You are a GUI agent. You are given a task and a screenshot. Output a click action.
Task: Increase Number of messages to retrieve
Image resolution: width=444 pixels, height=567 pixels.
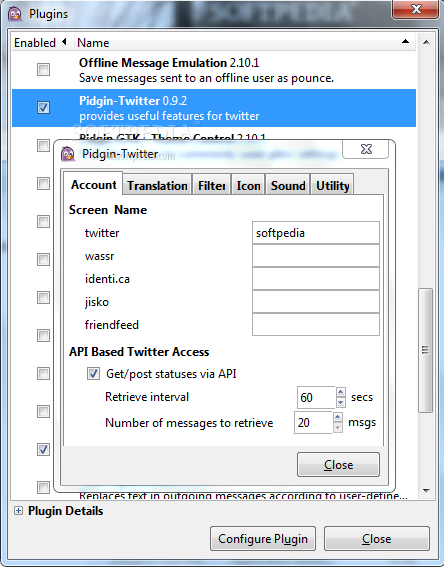338,417
